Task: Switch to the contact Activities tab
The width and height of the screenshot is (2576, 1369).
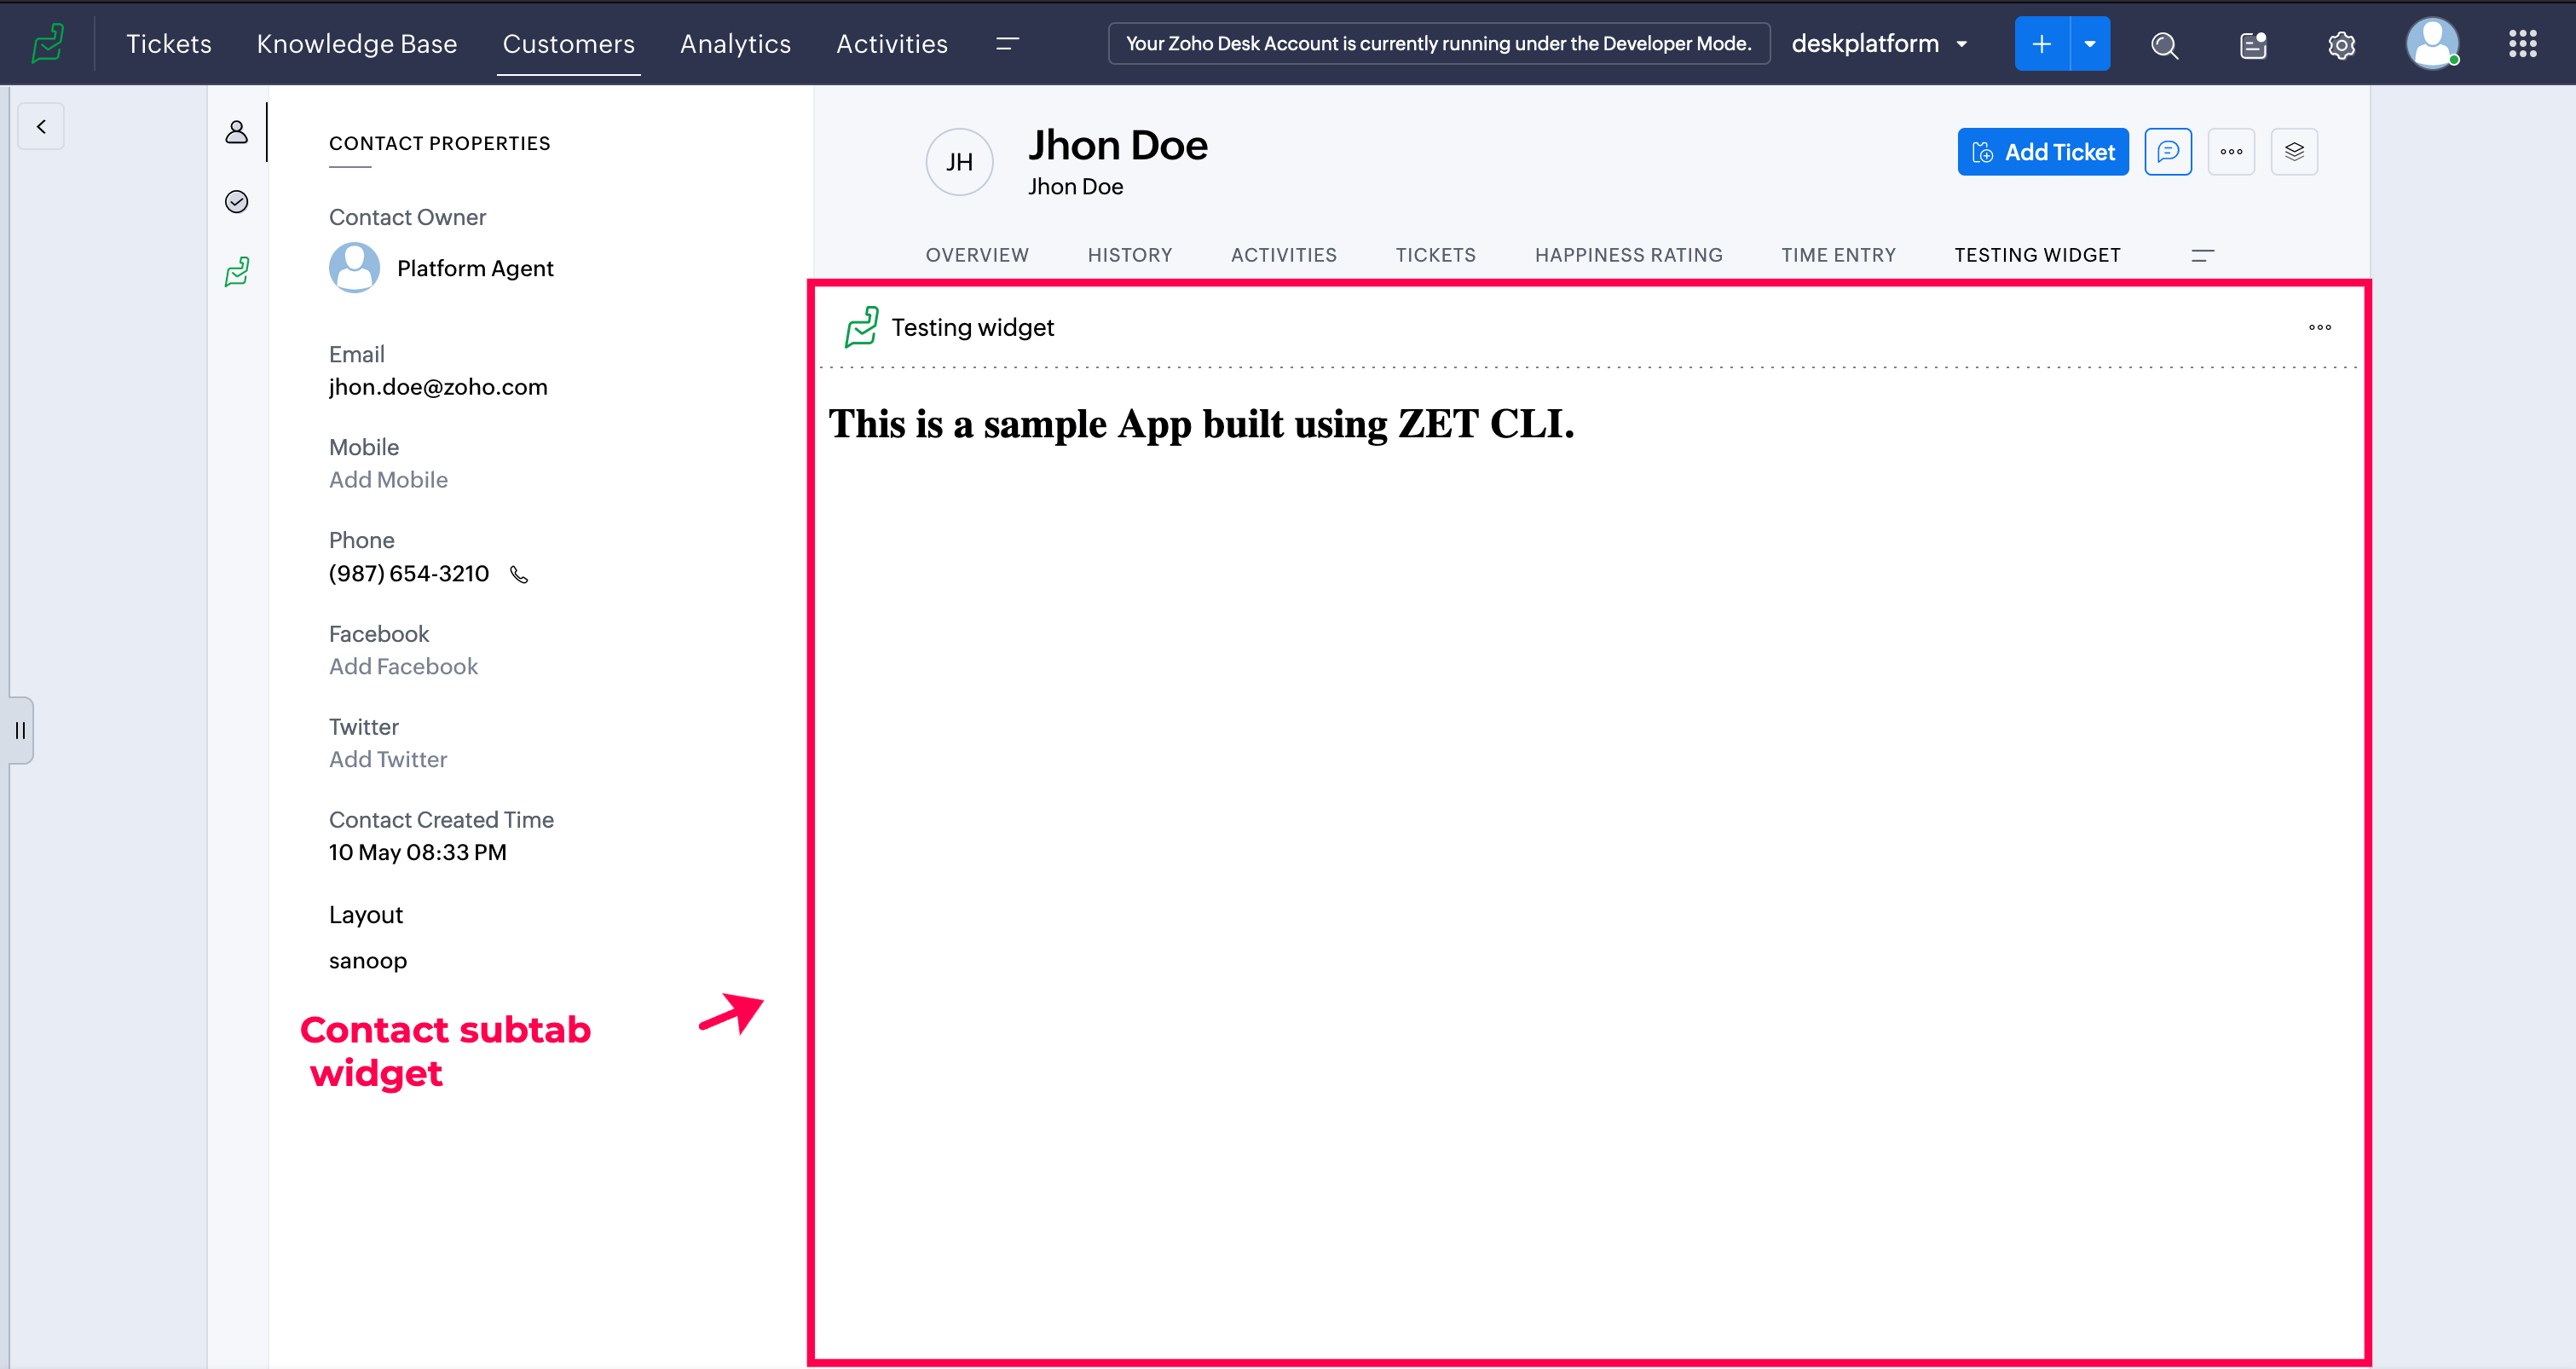Action: tap(1283, 255)
